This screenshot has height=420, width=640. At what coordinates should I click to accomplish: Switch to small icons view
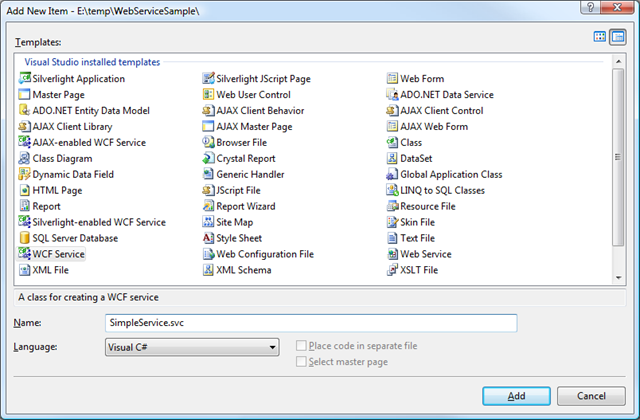pyautogui.click(x=618, y=37)
